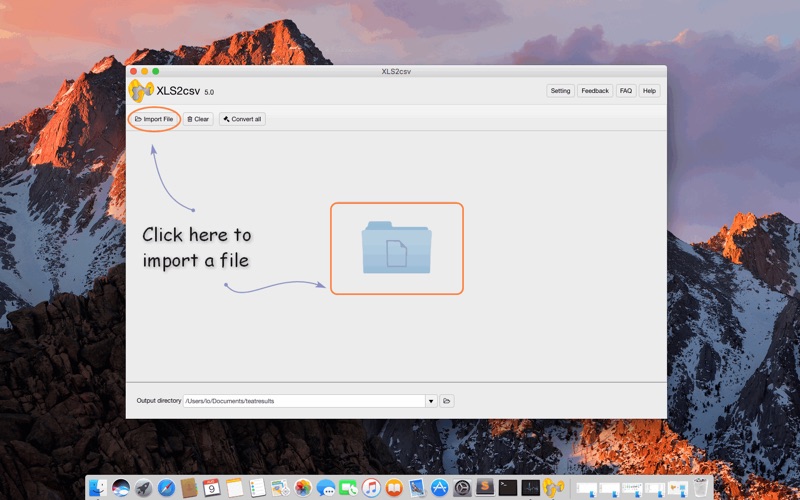Viewport: 800px width, 500px height.
Task: Open iTunes from the dock
Action: click(371, 488)
